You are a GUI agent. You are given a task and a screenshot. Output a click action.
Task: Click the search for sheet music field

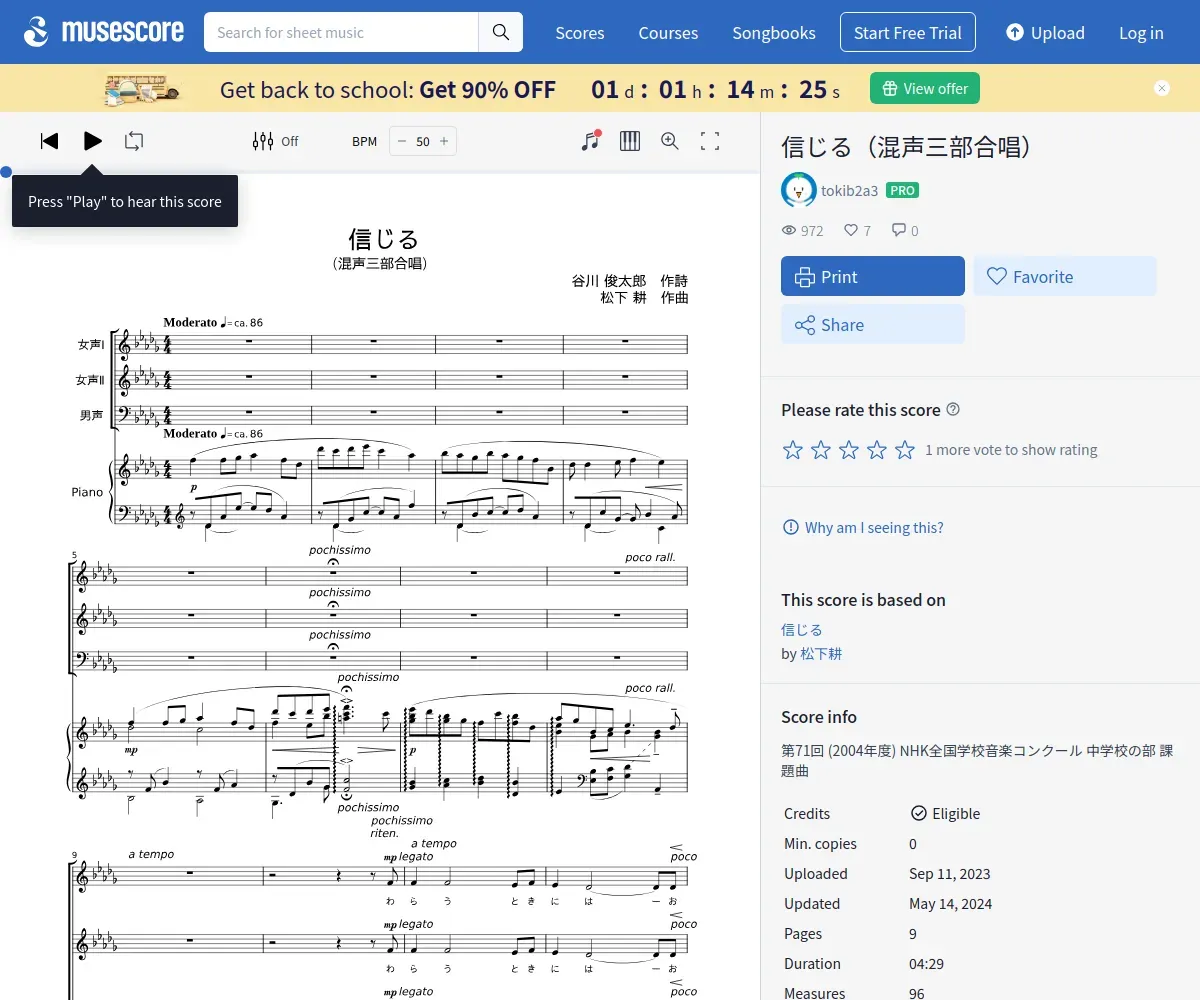tap(341, 32)
